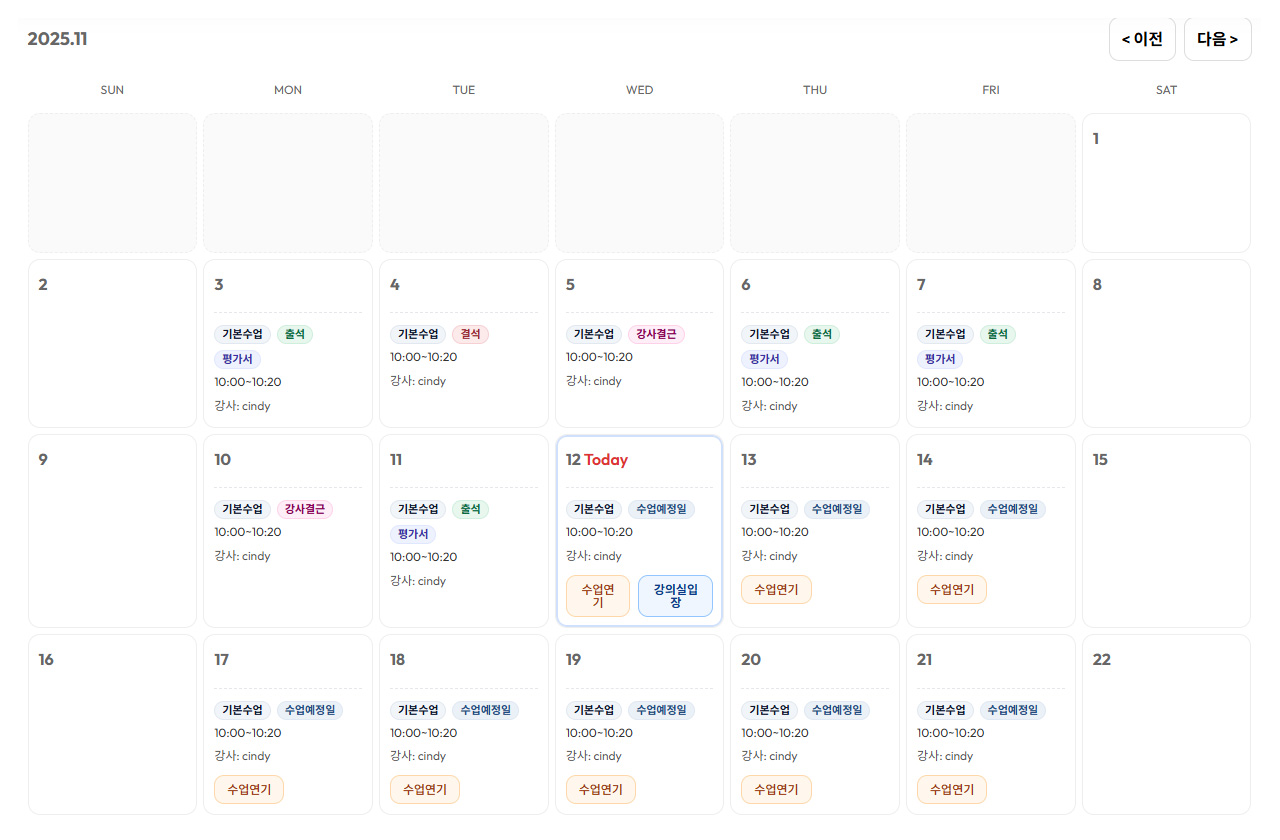This screenshot has height=840, width=1280.
Task: Click 강사결근 badge on November 5
Action: tap(656, 334)
